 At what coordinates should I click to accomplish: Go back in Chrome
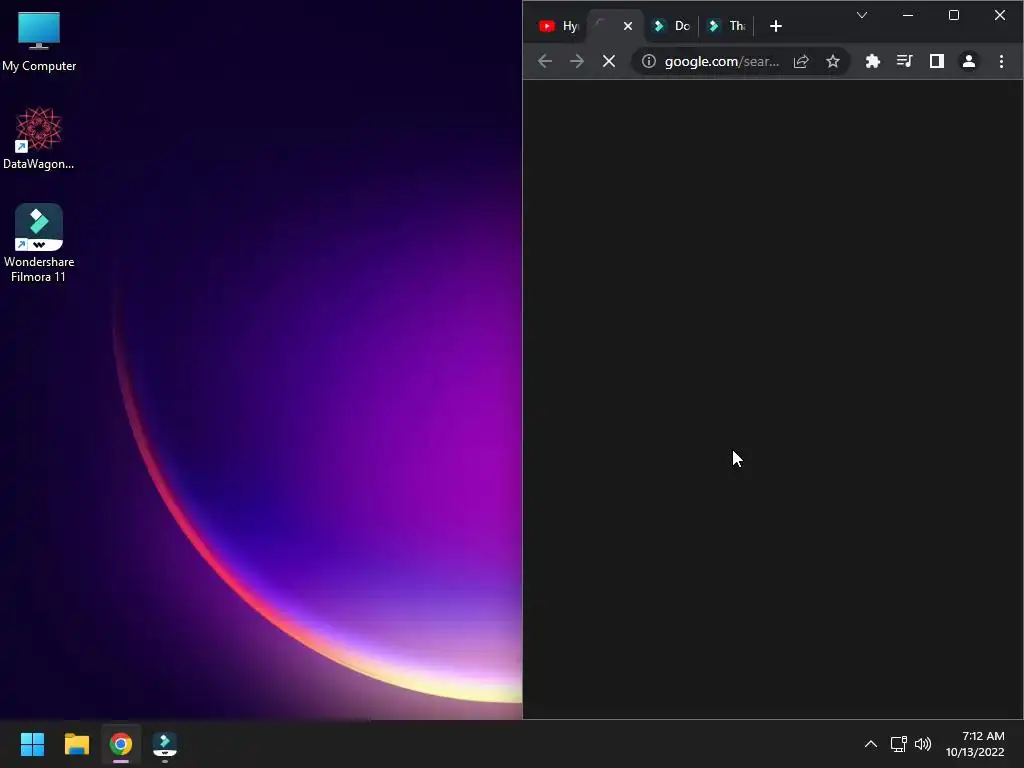[x=545, y=61]
